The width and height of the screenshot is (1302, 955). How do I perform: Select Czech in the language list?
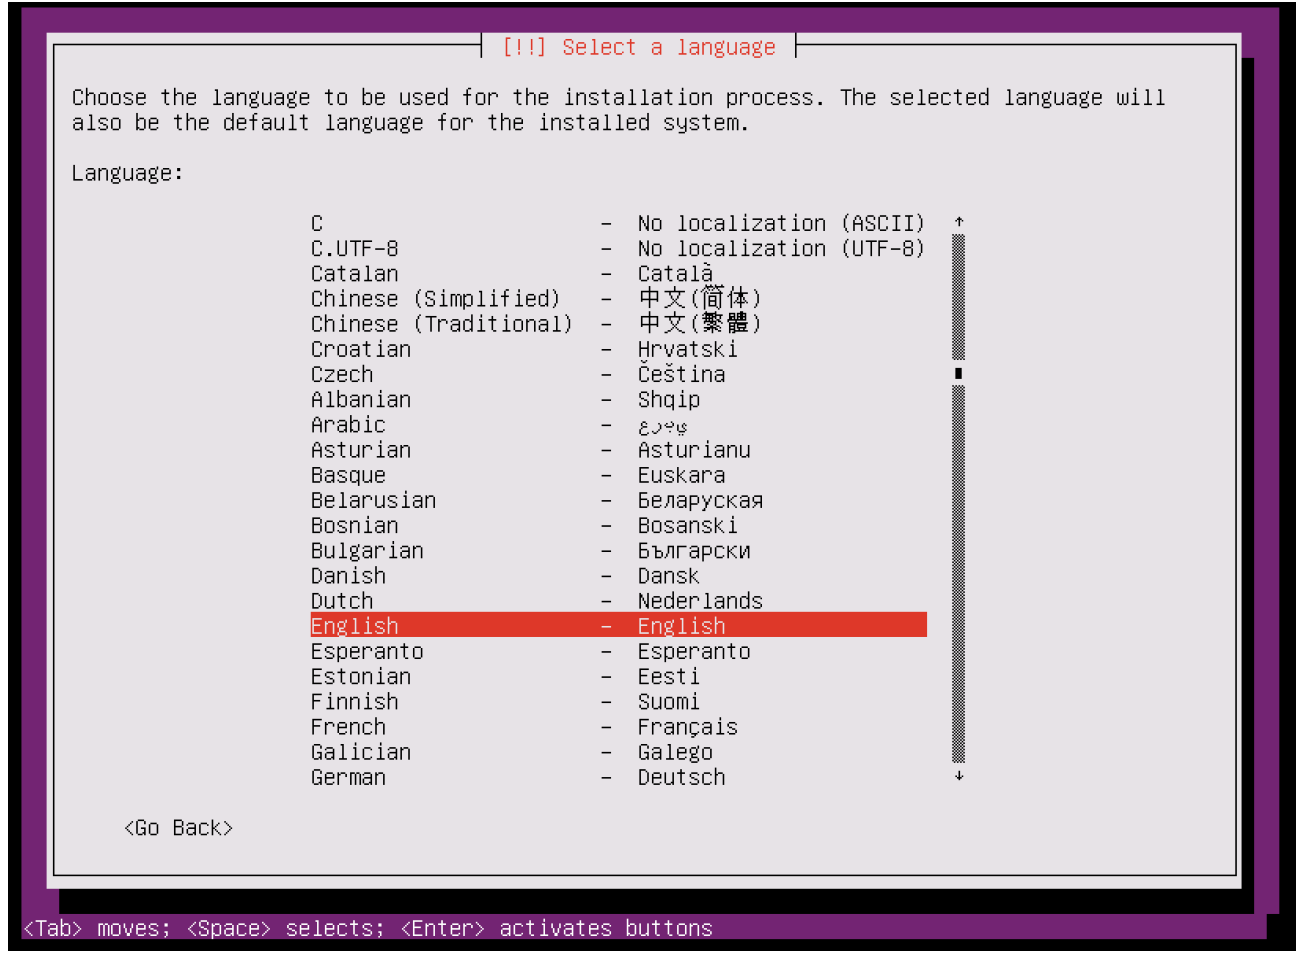coord(618,374)
